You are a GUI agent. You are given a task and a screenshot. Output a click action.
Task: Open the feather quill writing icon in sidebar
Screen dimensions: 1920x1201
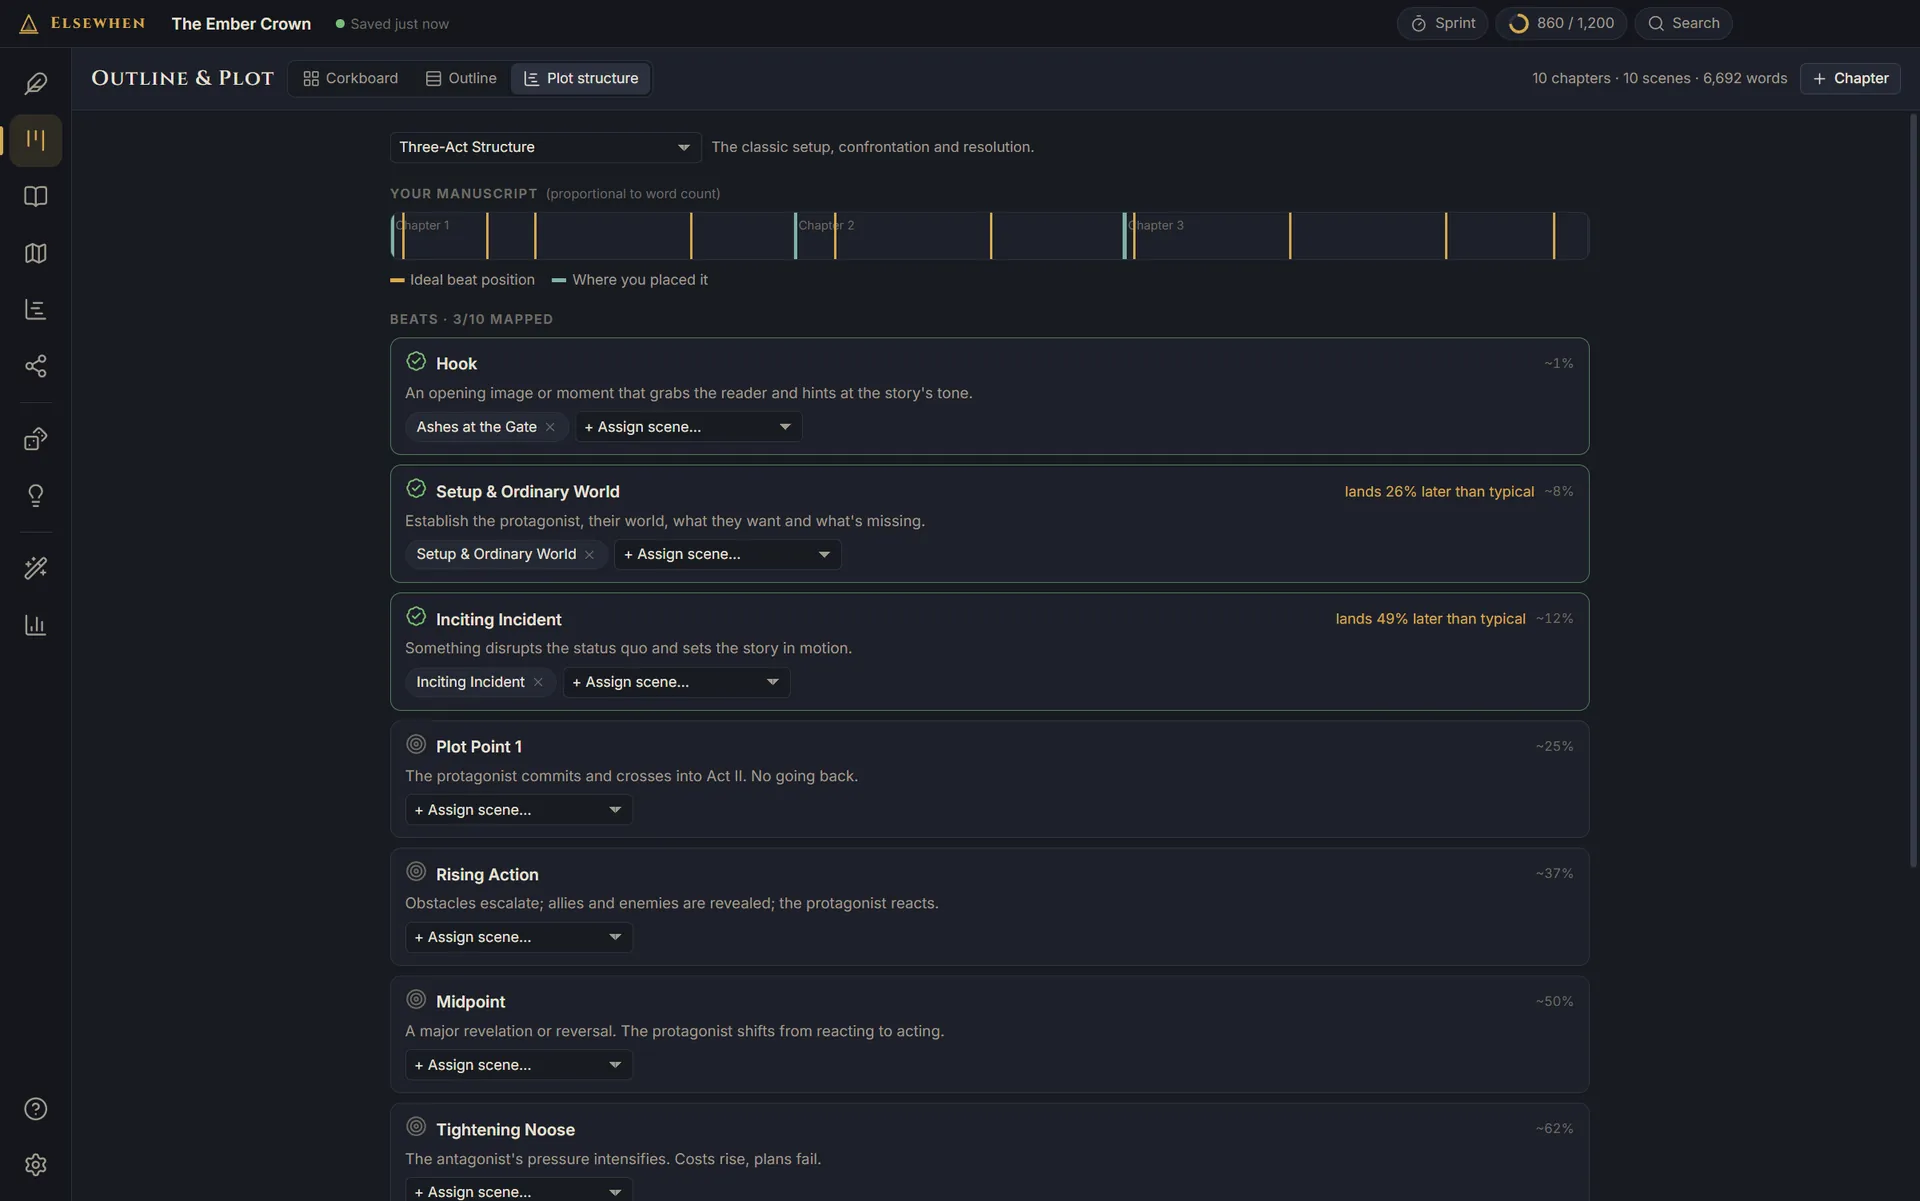point(35,83)
